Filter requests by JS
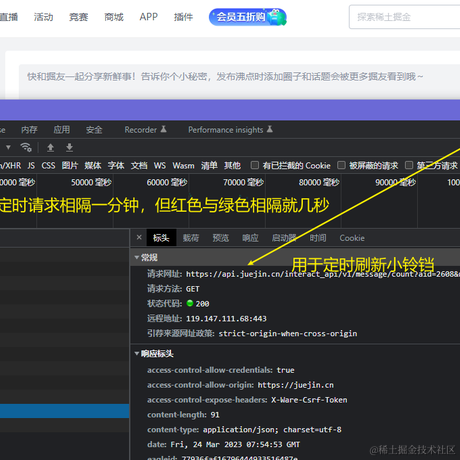Viewport: 460px width, 460px height. (x=31, y=166)
